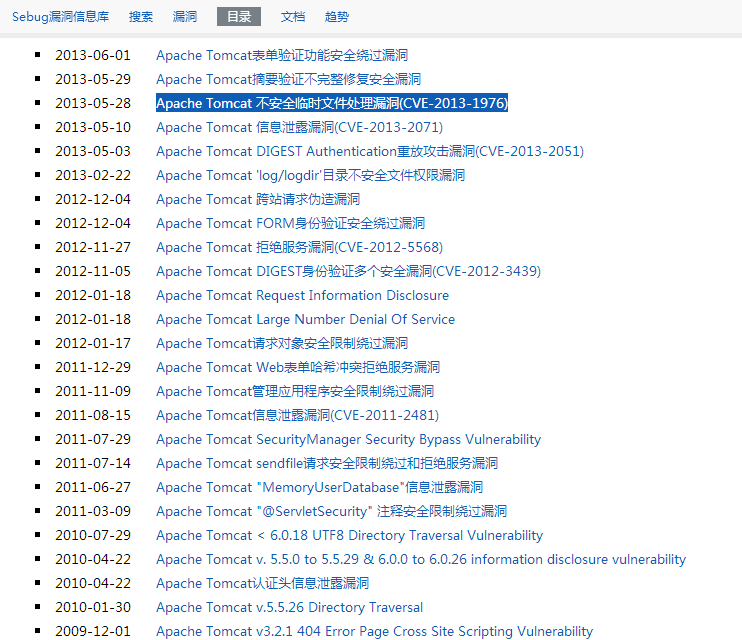Open the Sebug漏洞信息库 home link

point(61,17)
